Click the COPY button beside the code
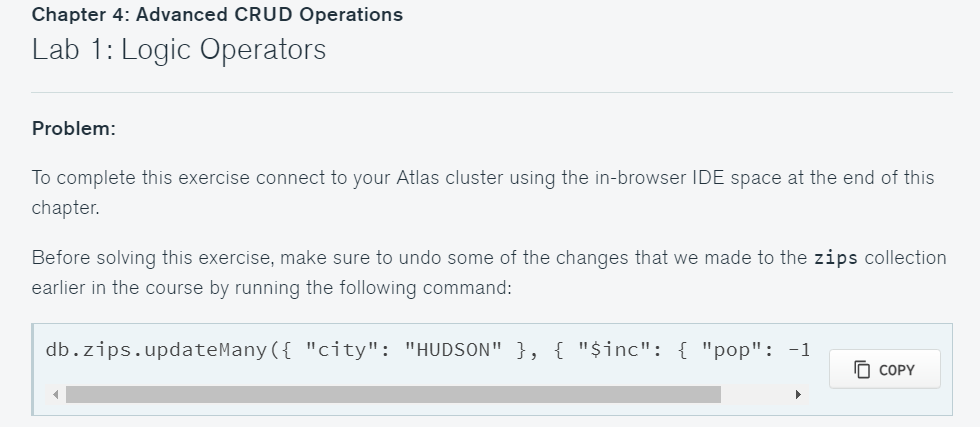Screen dimensions: 980x427 (884, 369)
